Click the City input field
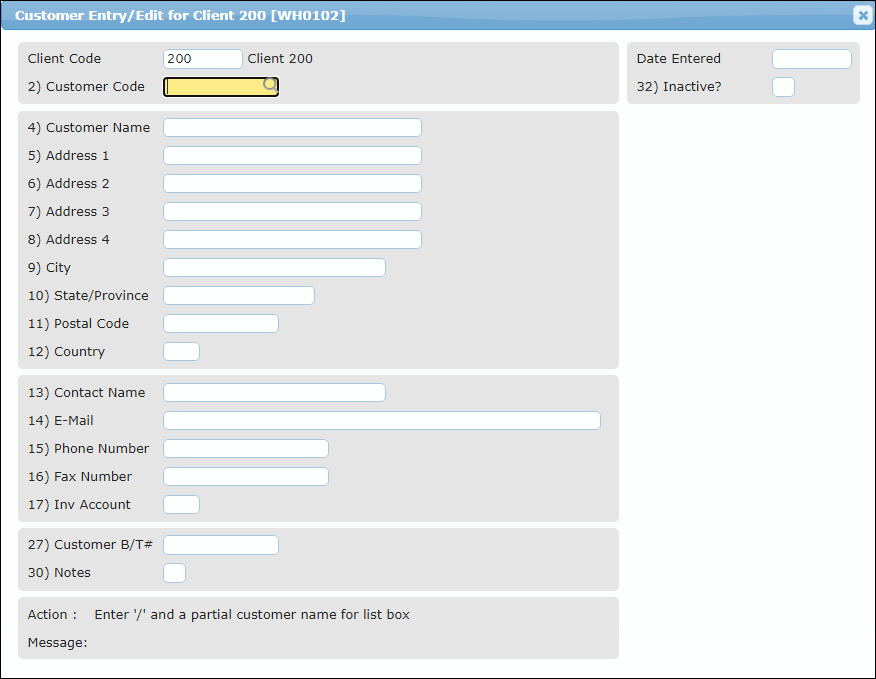 point(274,268)
